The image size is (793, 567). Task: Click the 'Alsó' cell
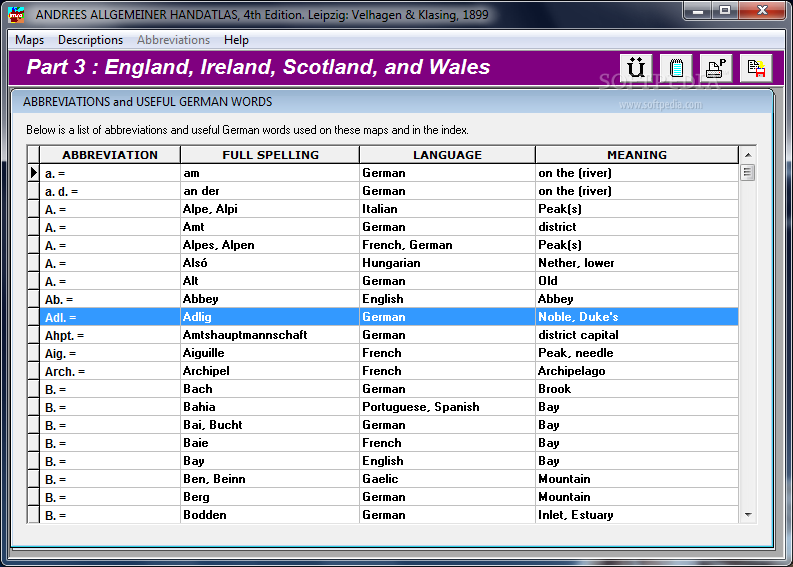tap(270, 263)
